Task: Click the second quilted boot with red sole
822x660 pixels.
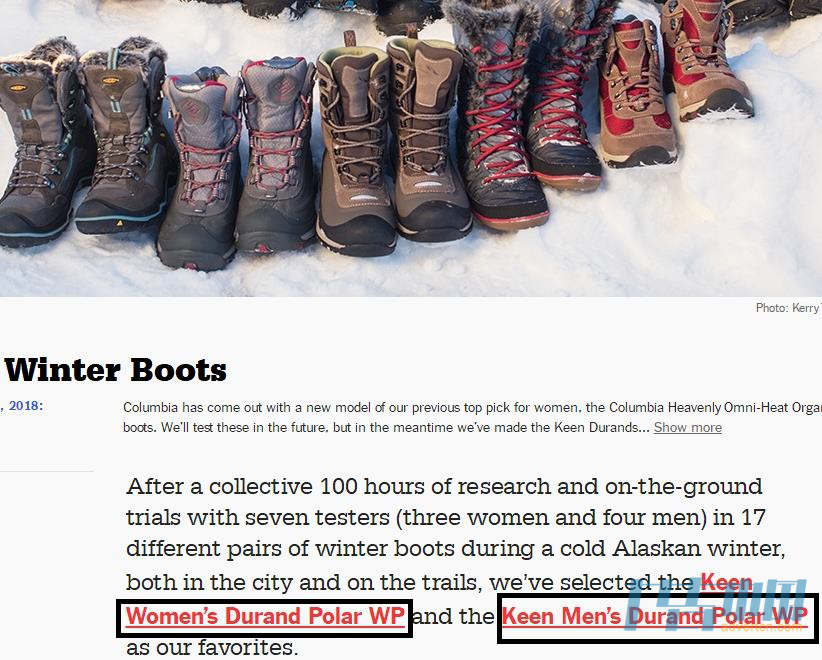Action: click(x=564, y=100)
